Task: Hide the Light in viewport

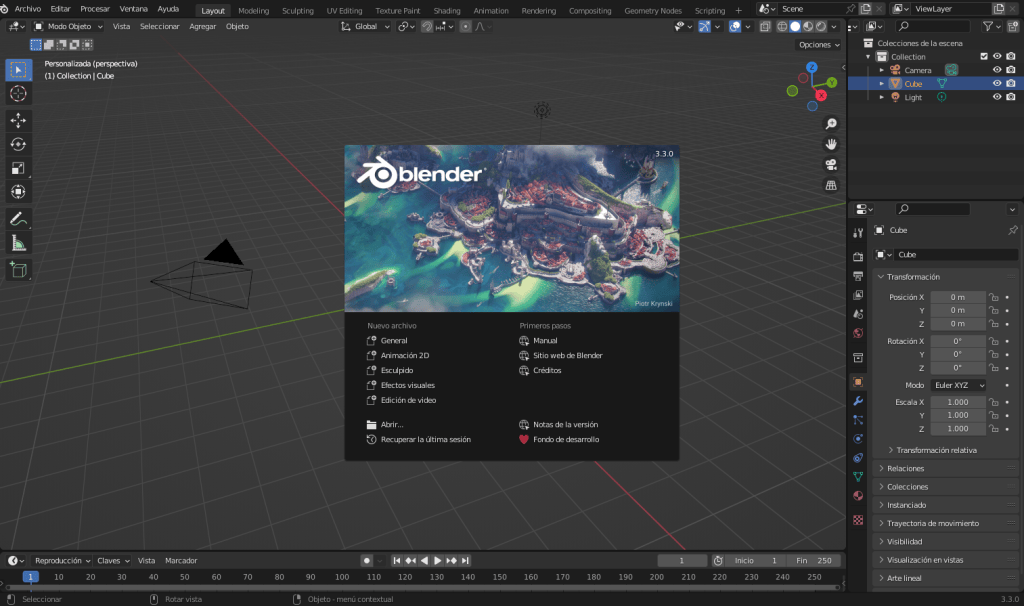Action: (997, 97)
